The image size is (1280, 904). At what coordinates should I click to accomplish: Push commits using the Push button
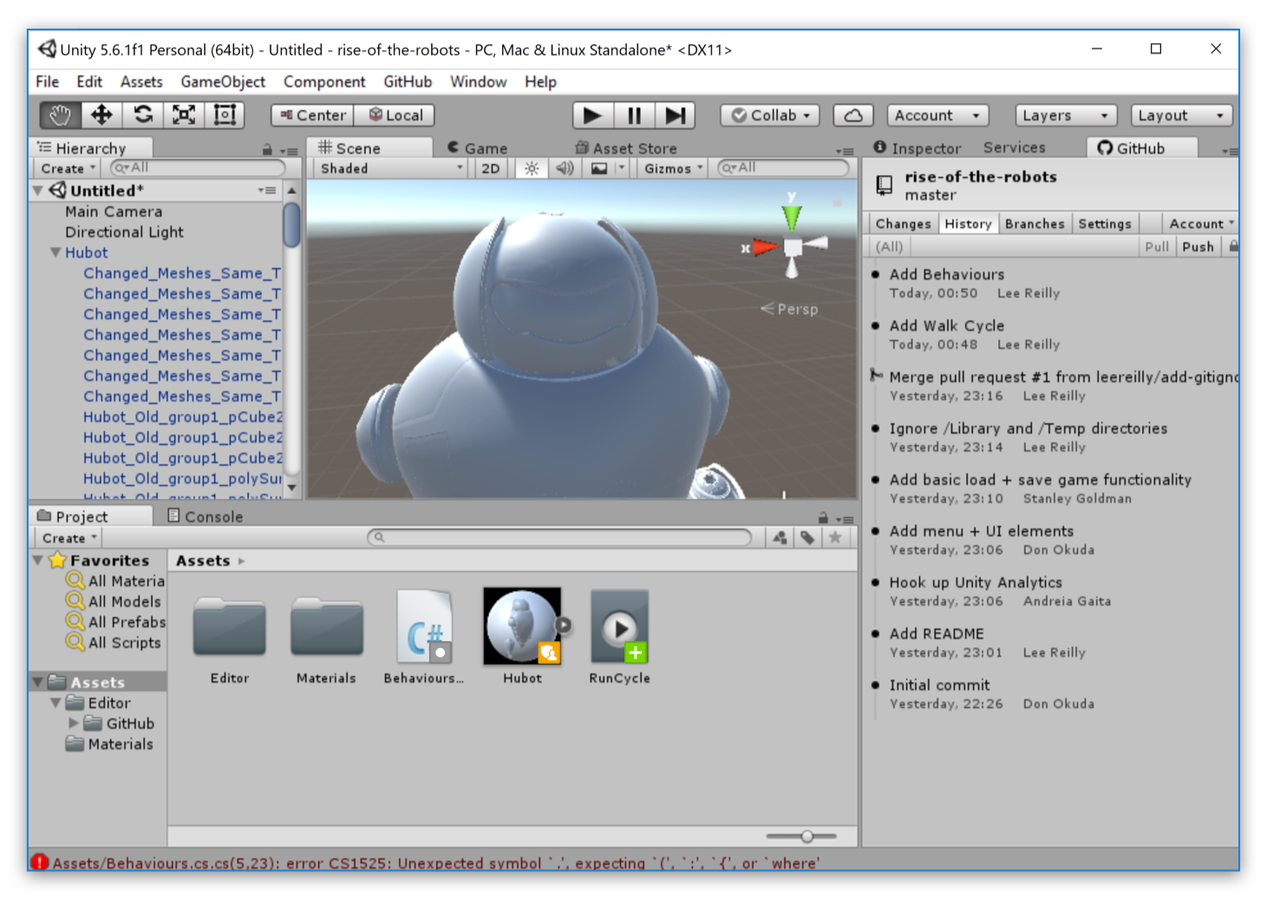[1198, 246]
